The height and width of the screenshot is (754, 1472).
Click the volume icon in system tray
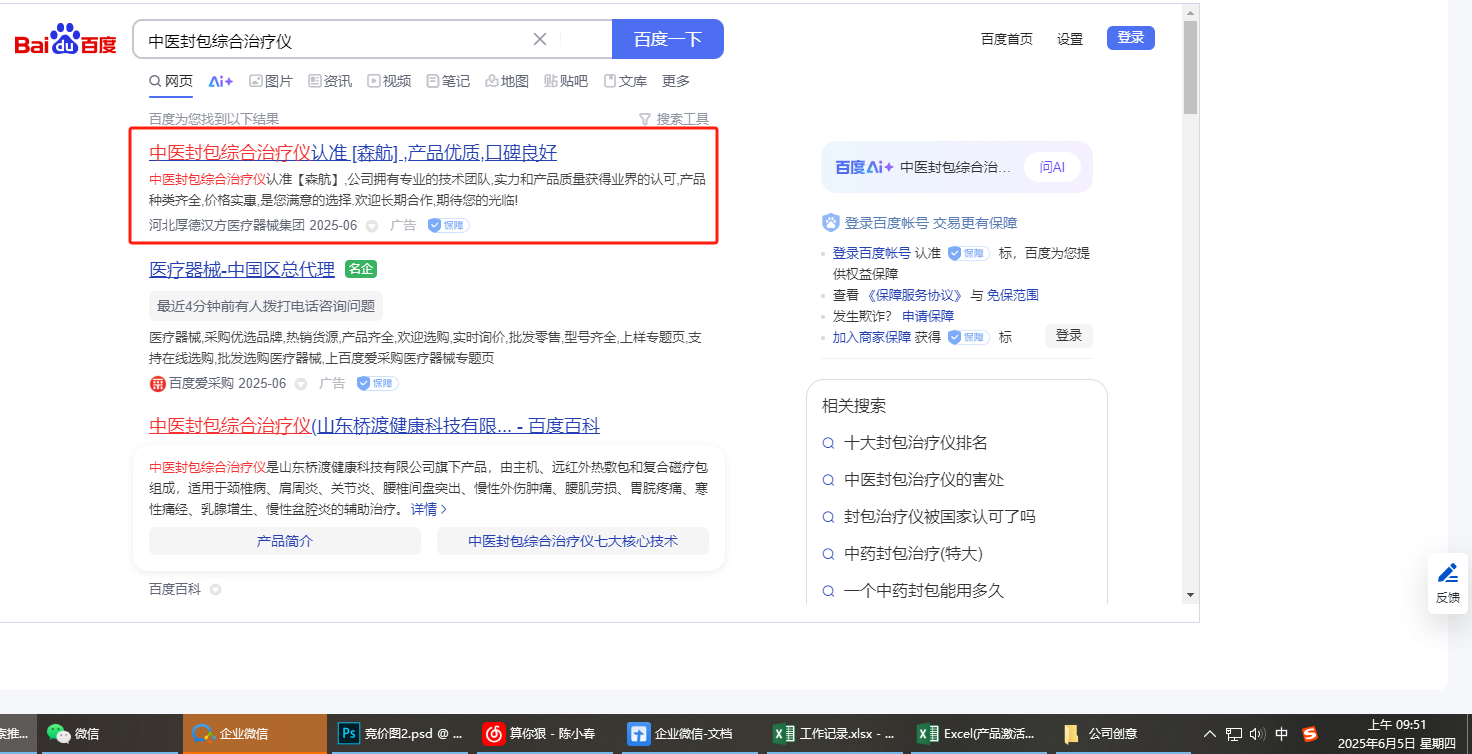[1257, 733]
